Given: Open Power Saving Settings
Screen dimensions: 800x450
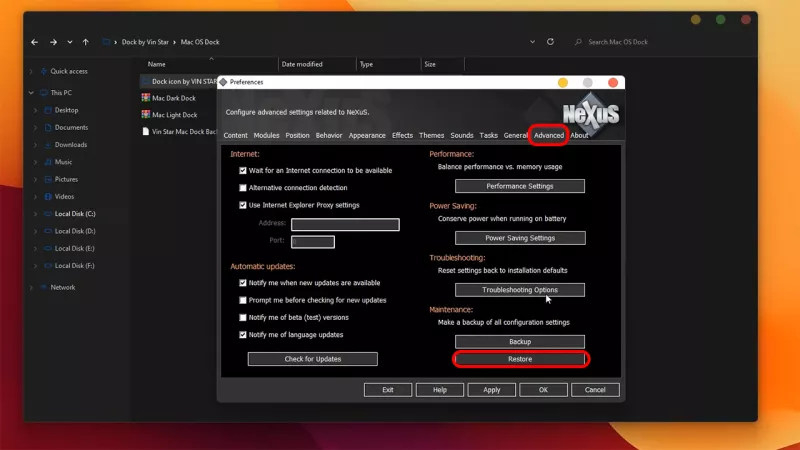Looking at the screenshot, I should pos(520,238).
